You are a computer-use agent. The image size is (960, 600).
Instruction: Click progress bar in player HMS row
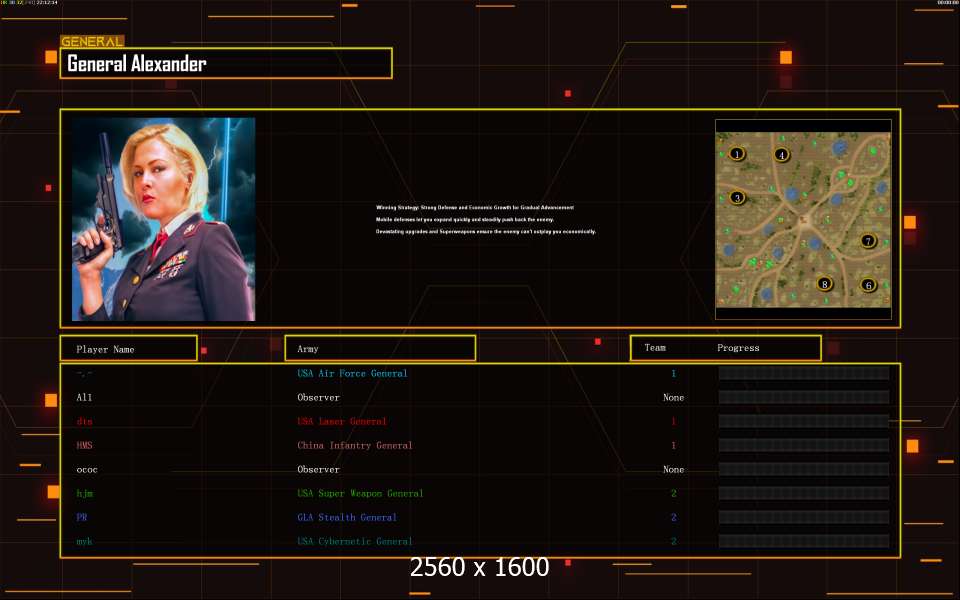[804, 445]
